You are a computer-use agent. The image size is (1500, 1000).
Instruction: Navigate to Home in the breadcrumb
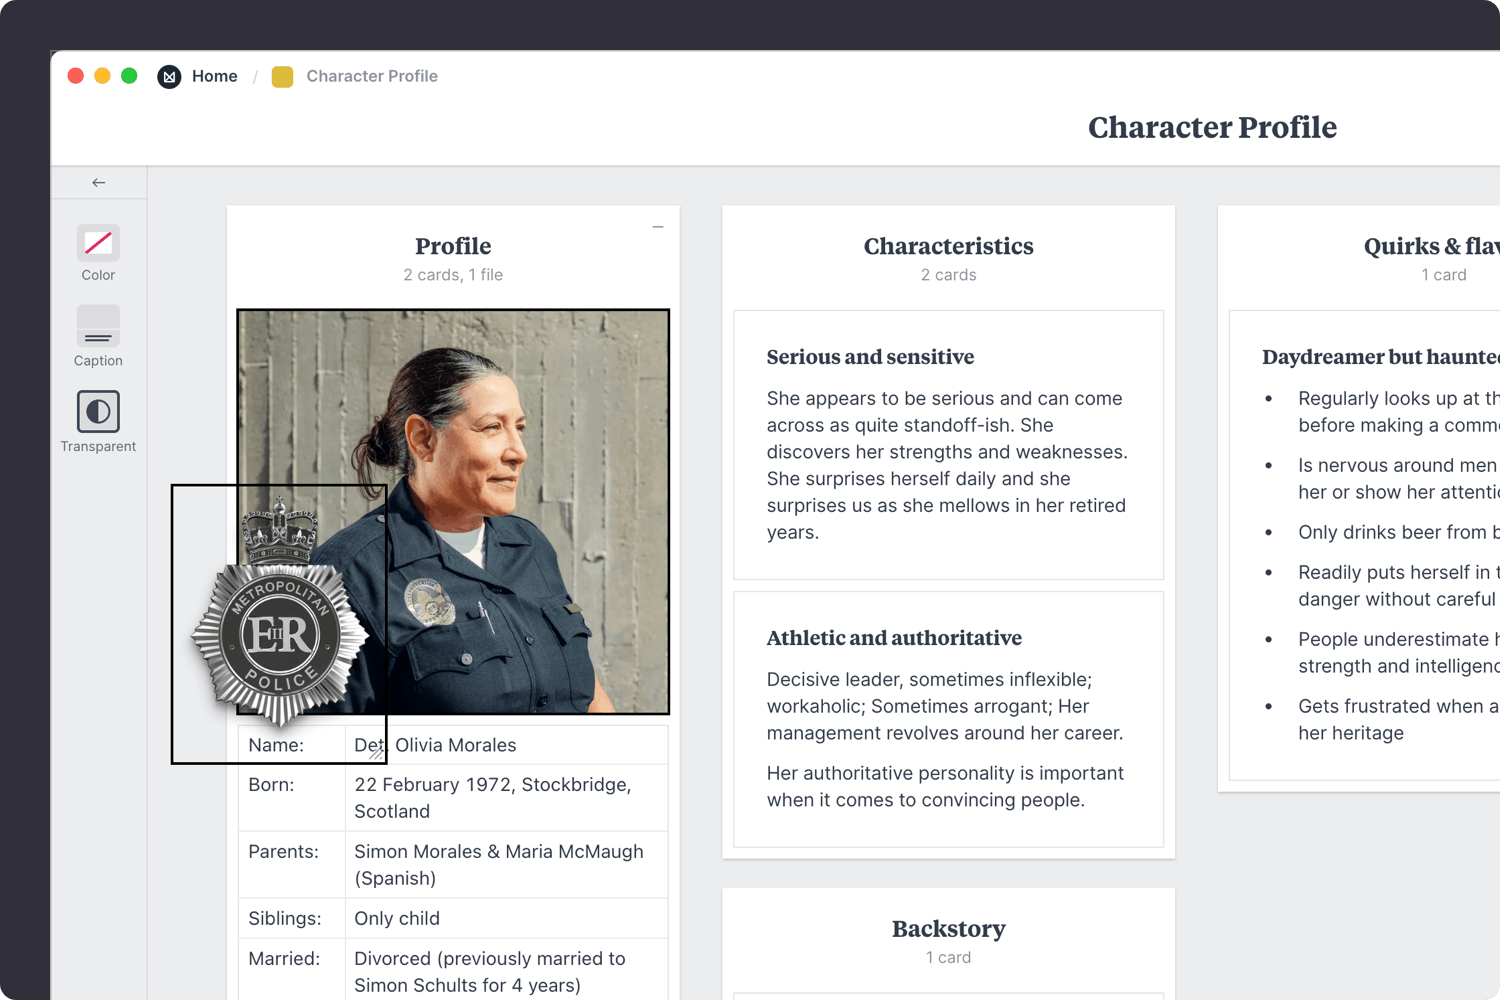[215, 76]
